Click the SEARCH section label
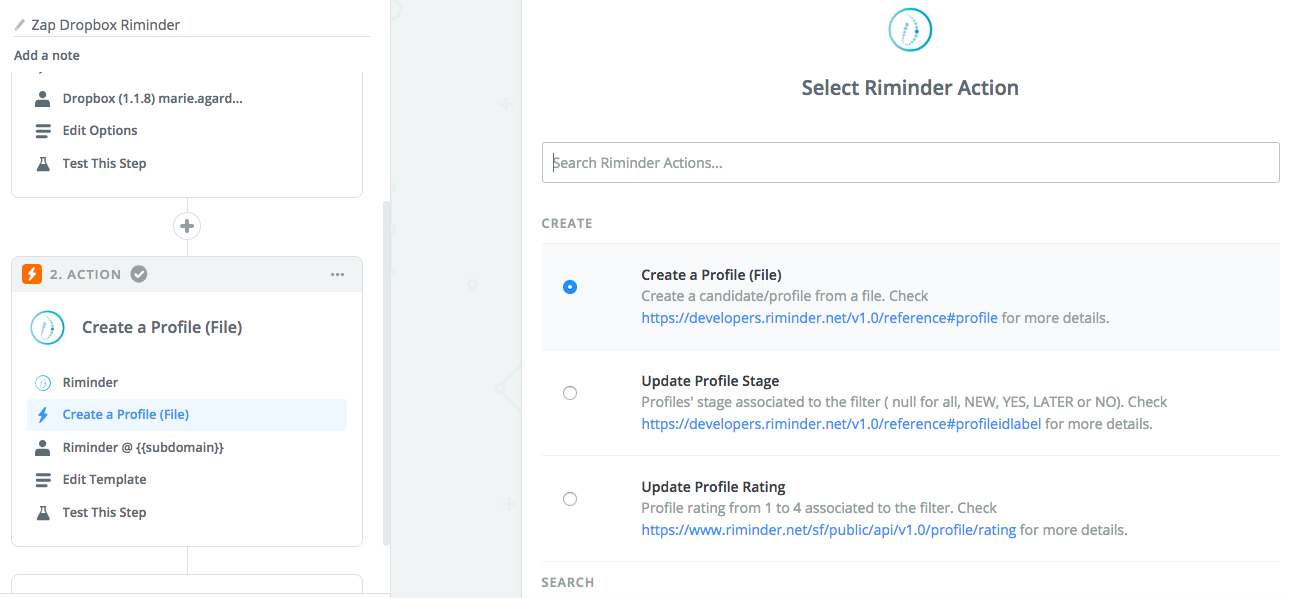Screen dimensions: 1289x598 pos(567,582)
